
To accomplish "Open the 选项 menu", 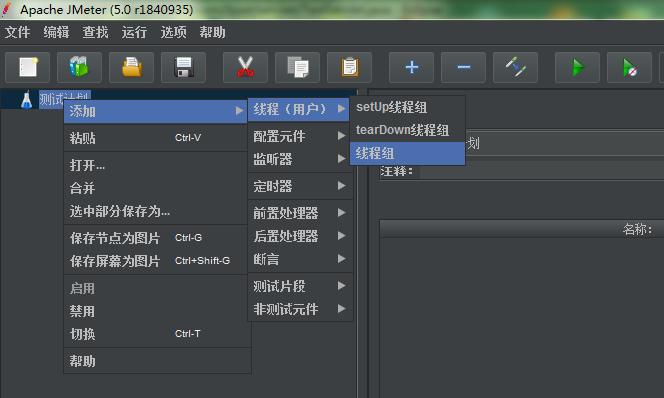I will (x=173, y=32).
